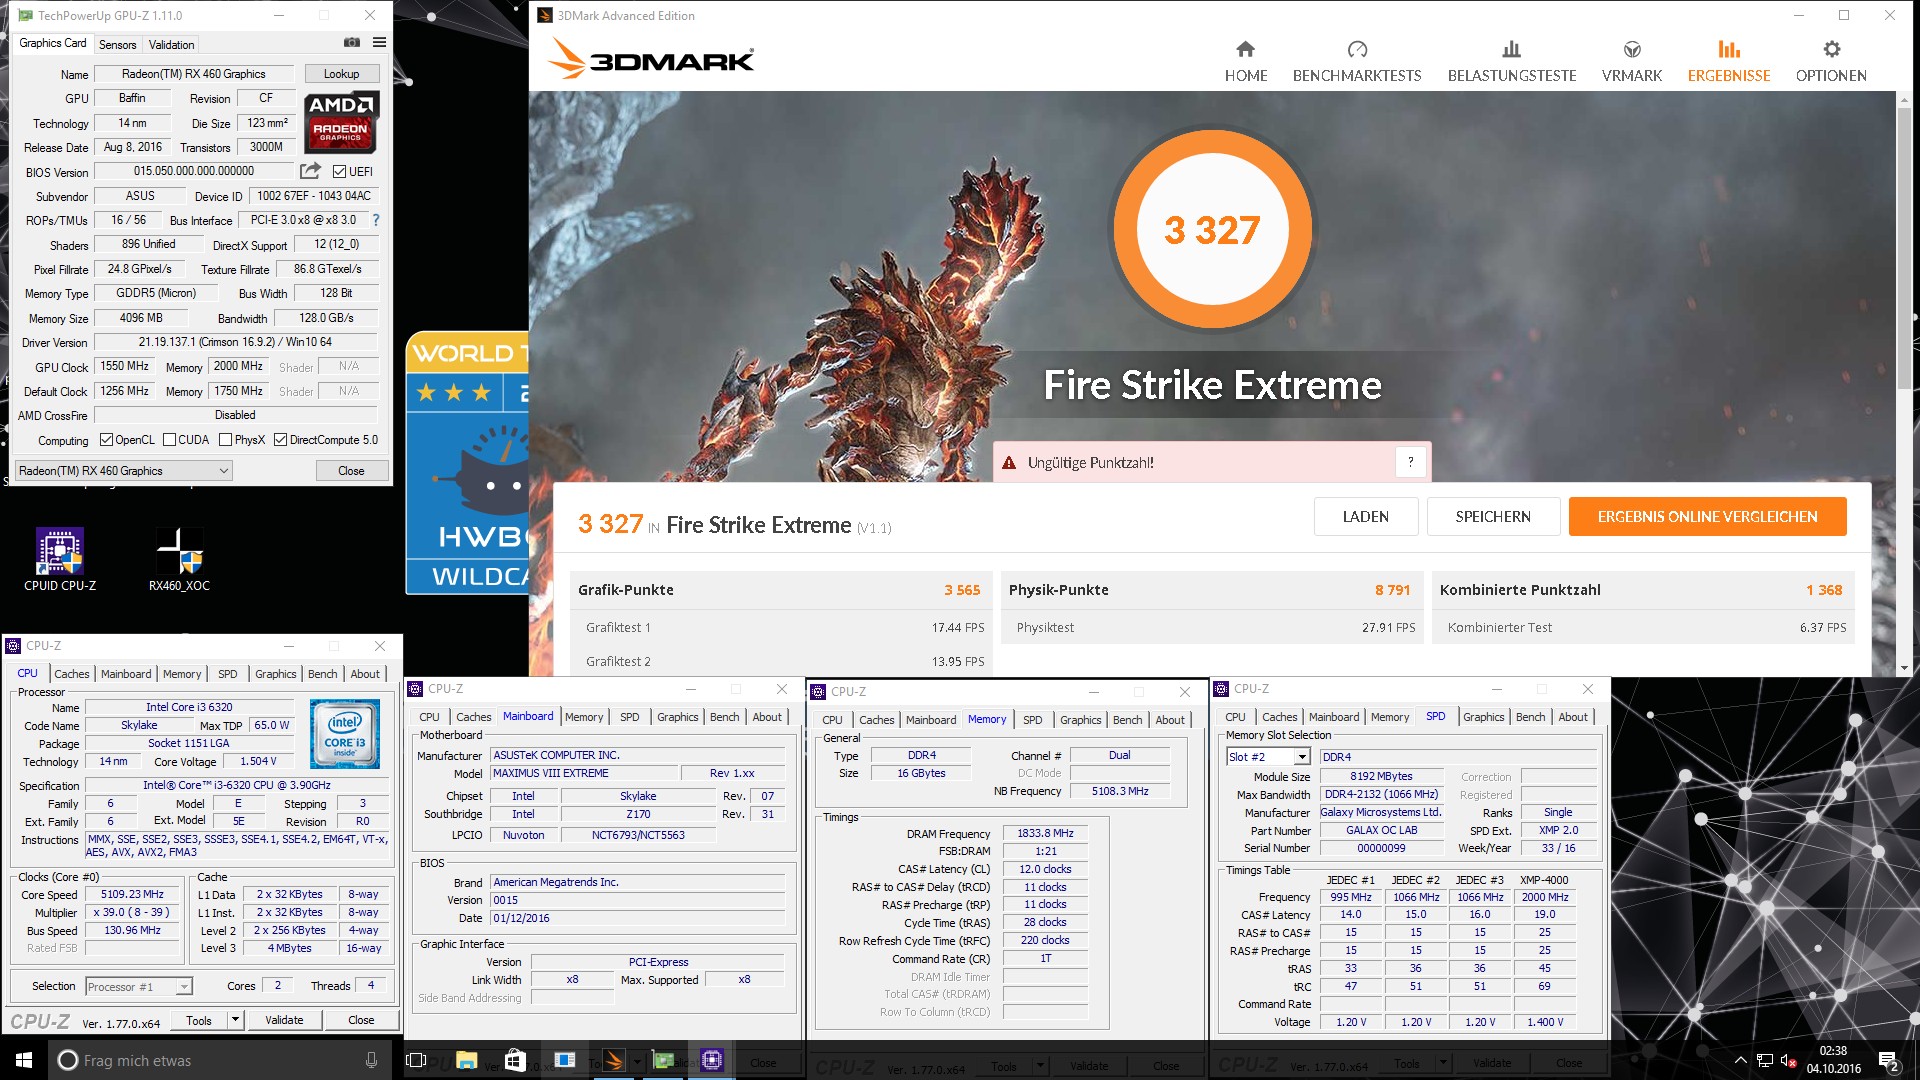Open File Explorer from taskbar

coord(466,1060)
